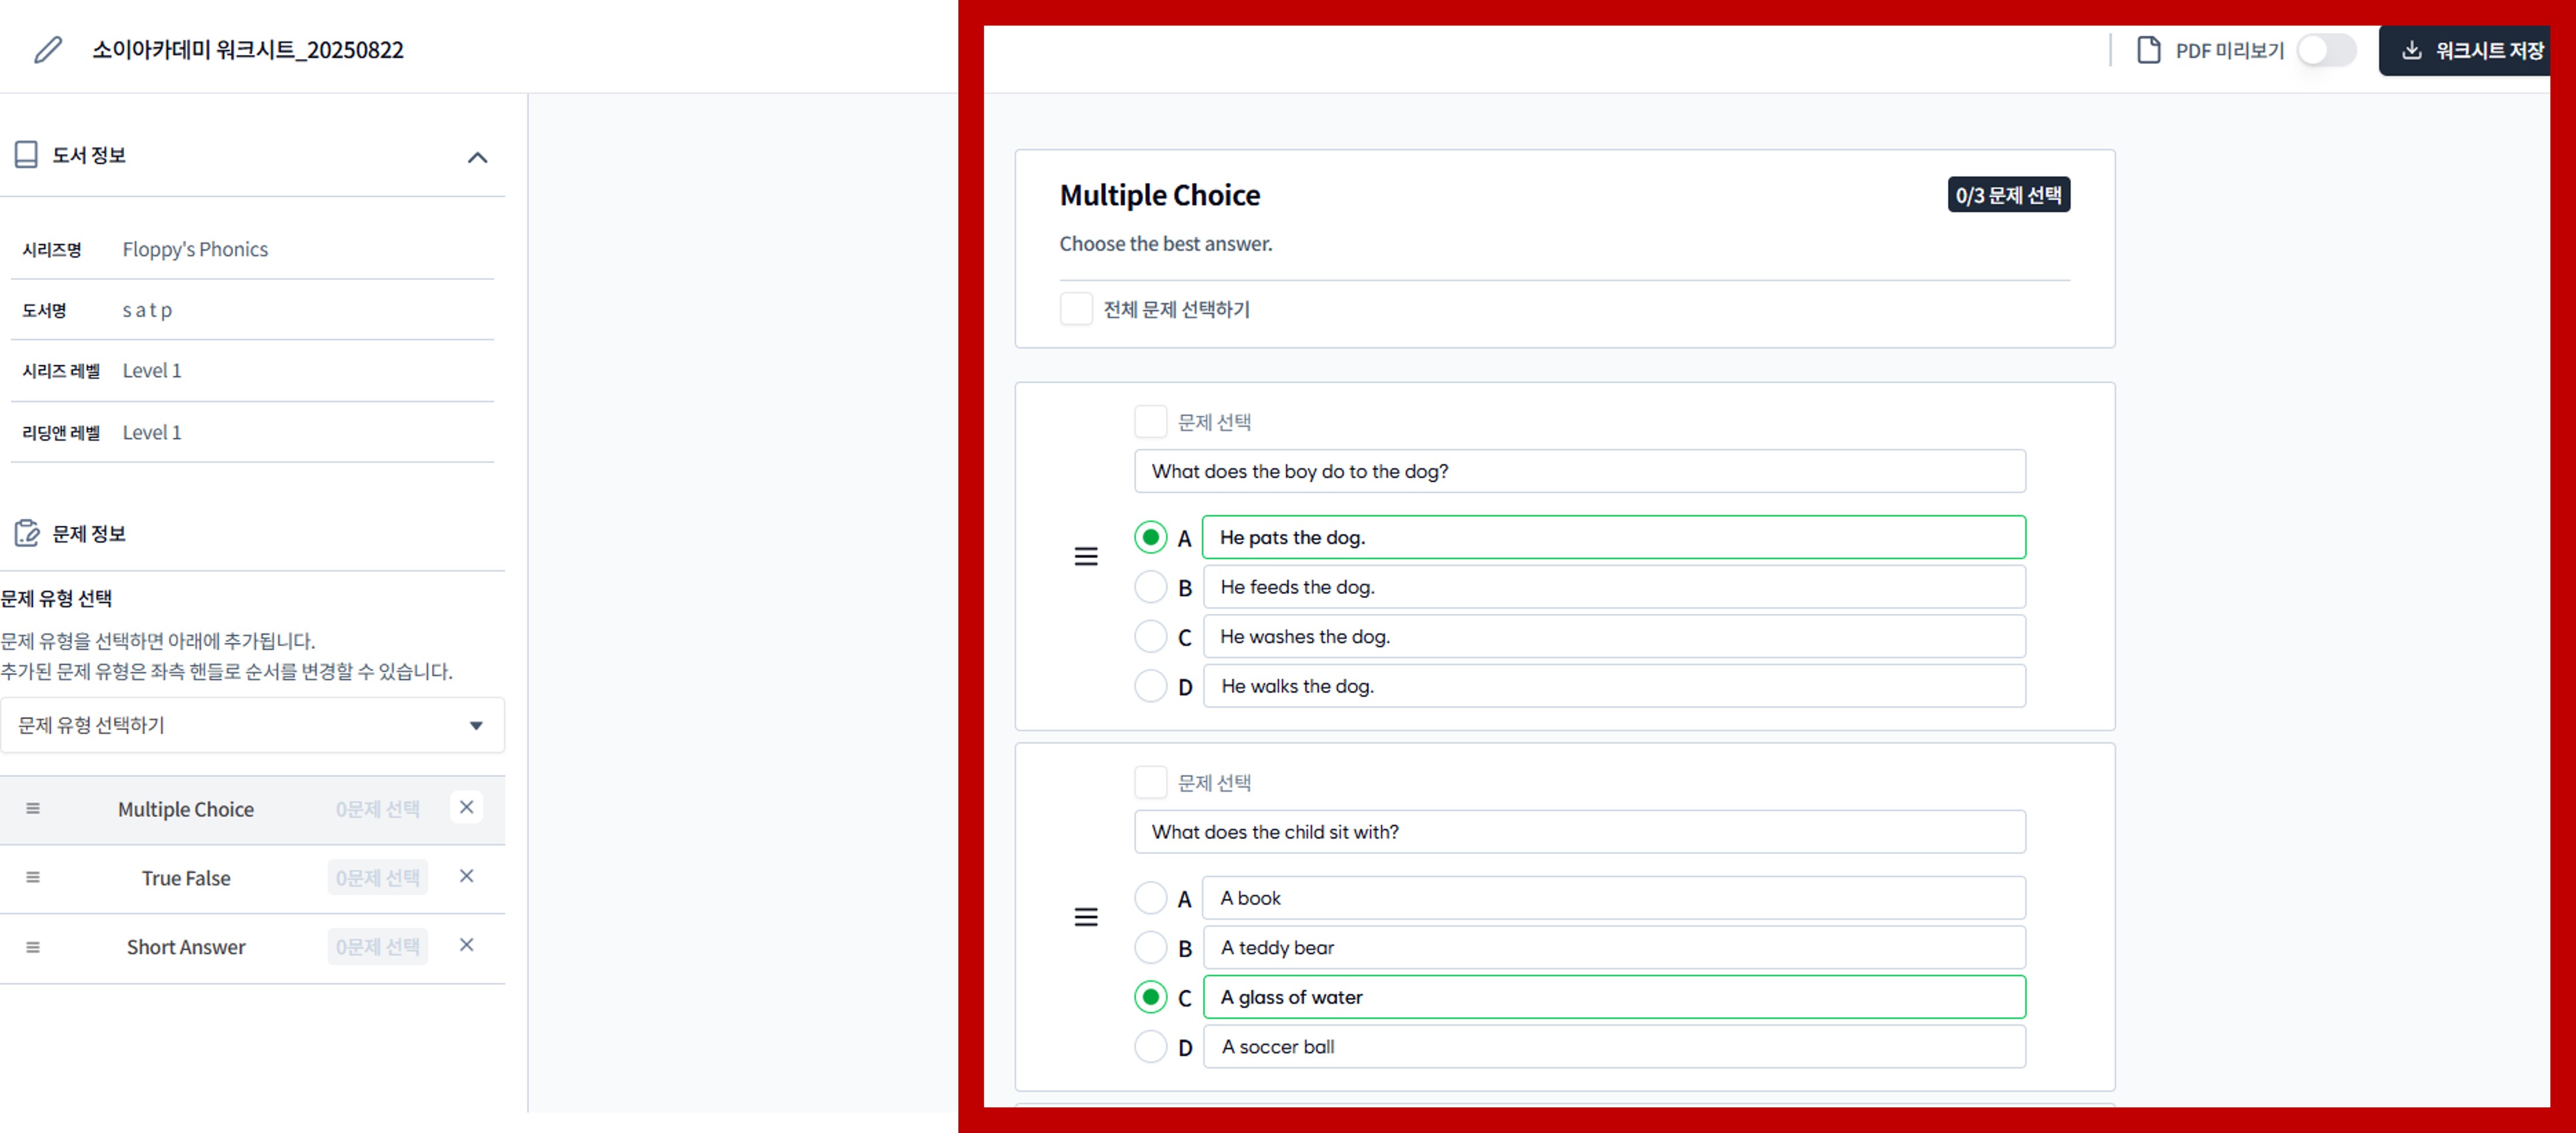This screenshot has height=1133, width=2576.
Task: Click drag handle icon for Short Answer row
Action: [x=33, y=946]
